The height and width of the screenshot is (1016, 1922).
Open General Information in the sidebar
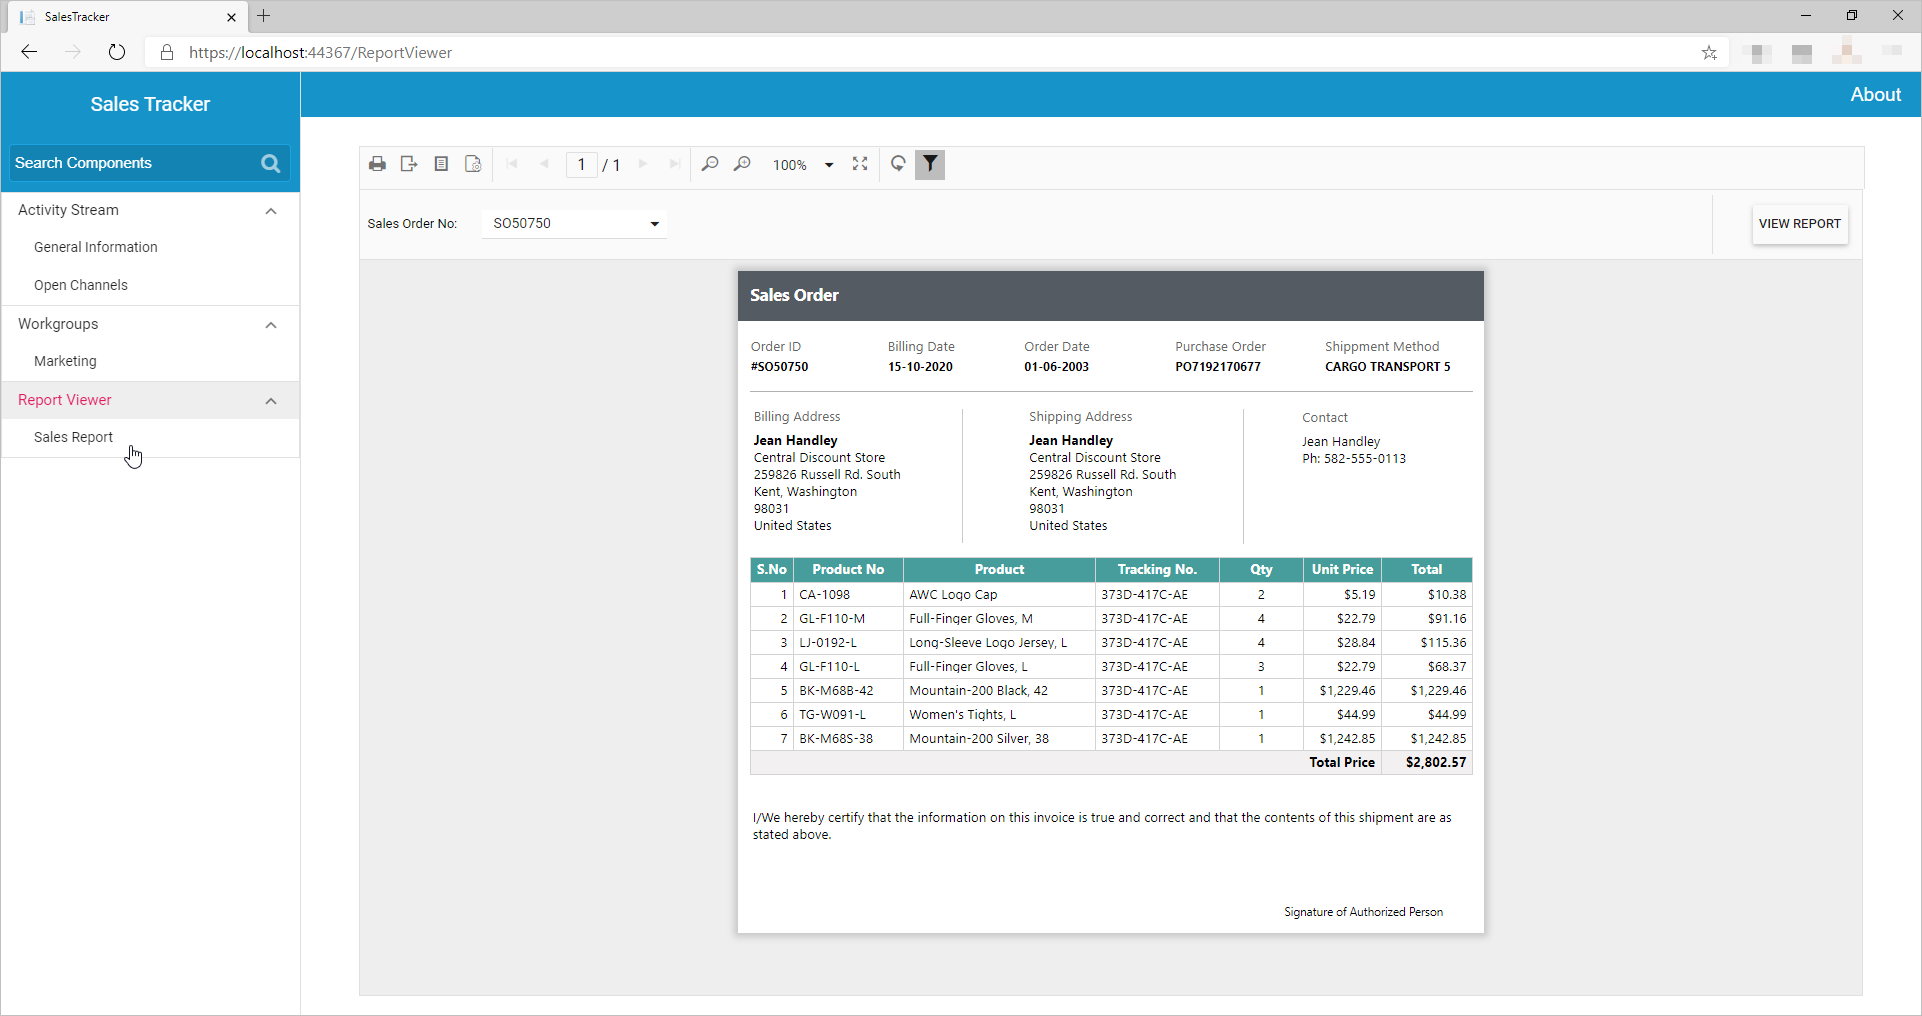coord(96,247)
